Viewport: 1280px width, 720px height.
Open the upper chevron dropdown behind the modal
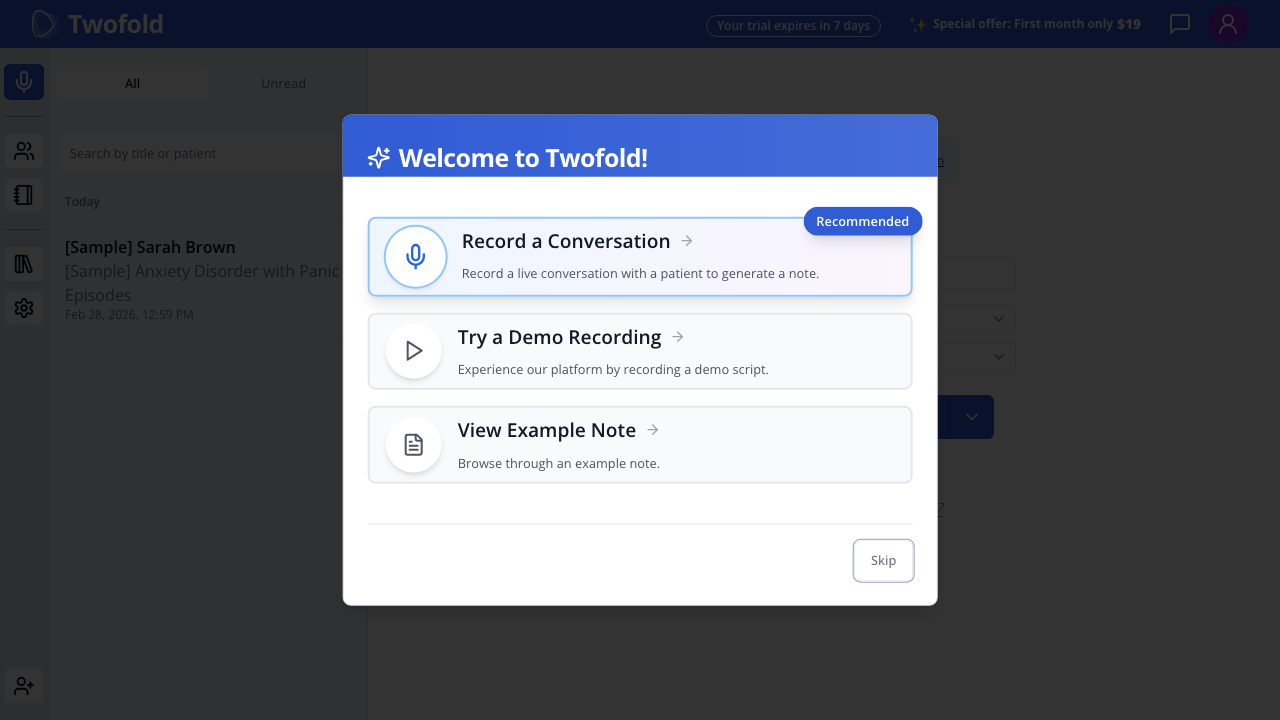(998, 318)
